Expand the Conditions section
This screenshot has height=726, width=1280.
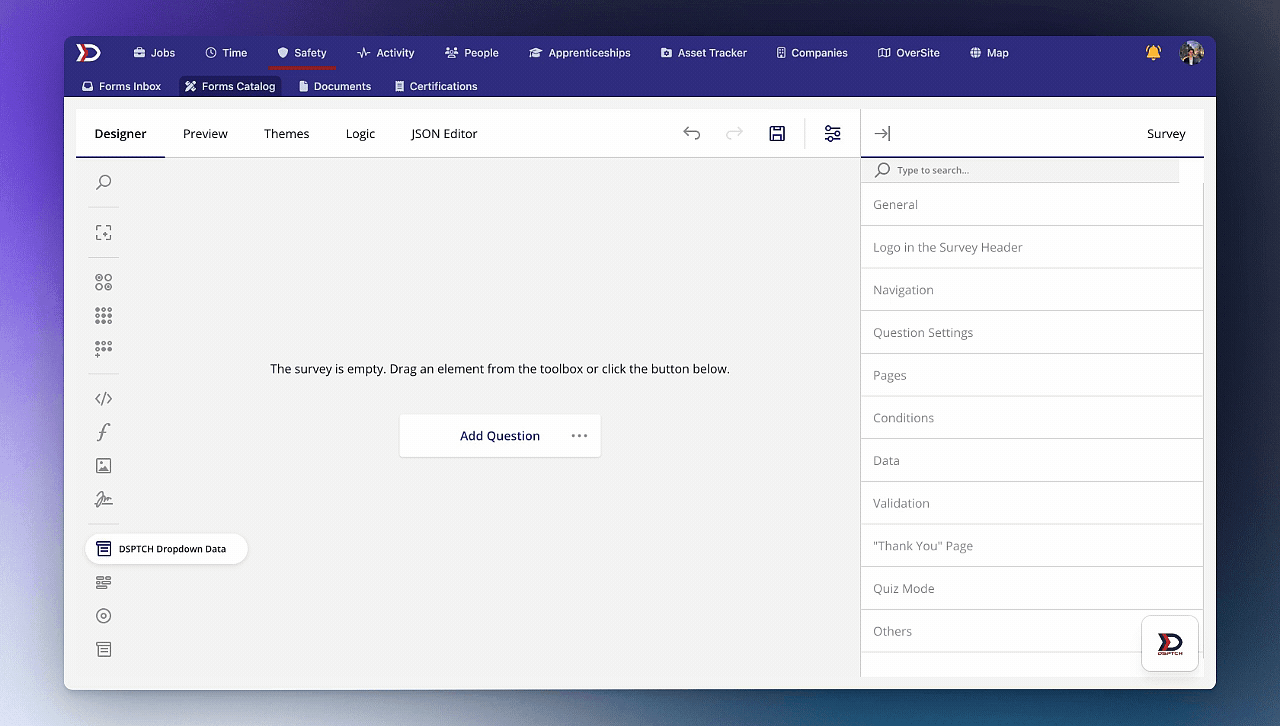[x=1032, y=418]
